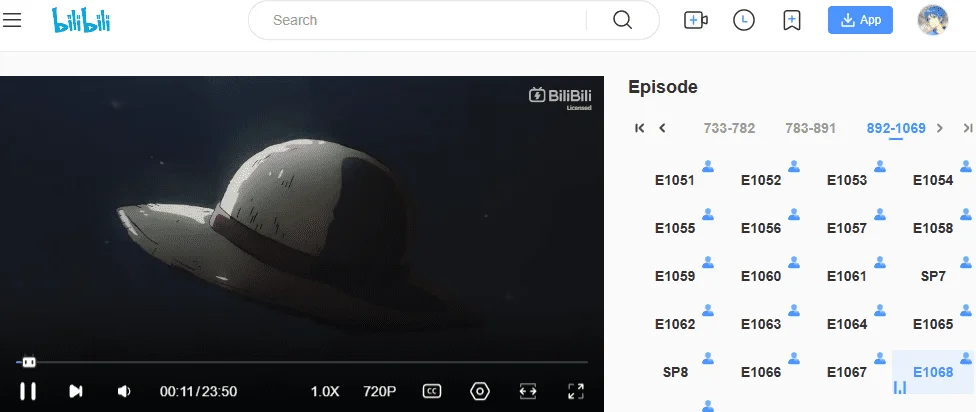Switch to the 733-782 episode tab
The height and width of the screenshot is (412, 976).
click(729, 128)
